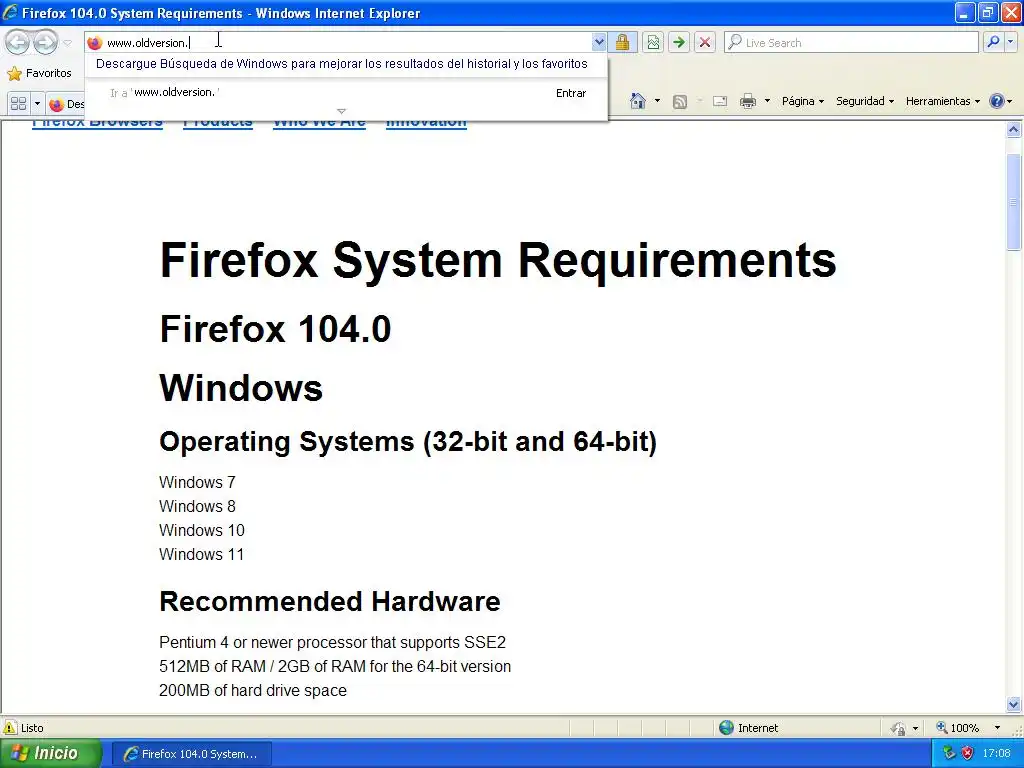Click the Help question mark icon
Viewport: 1024px width, 768px height.
coord(997,101)
